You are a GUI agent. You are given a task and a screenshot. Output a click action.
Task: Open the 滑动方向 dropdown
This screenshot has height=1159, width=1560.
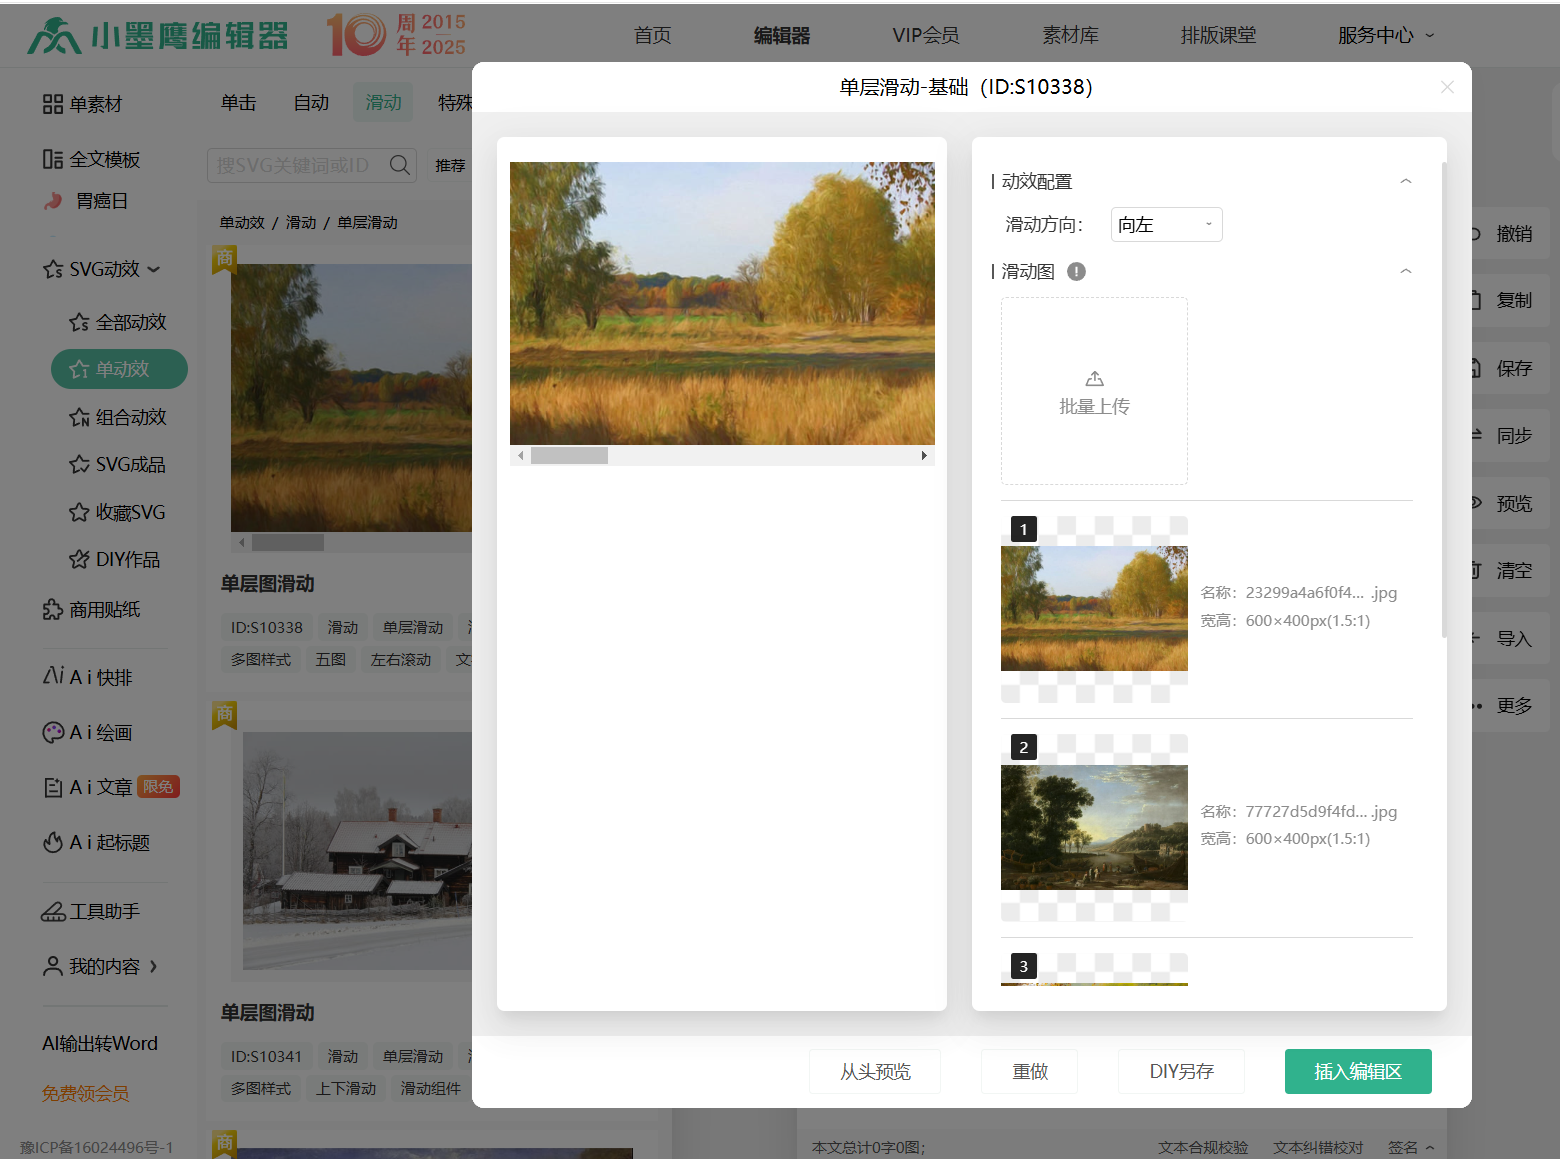click(1165, 225)
